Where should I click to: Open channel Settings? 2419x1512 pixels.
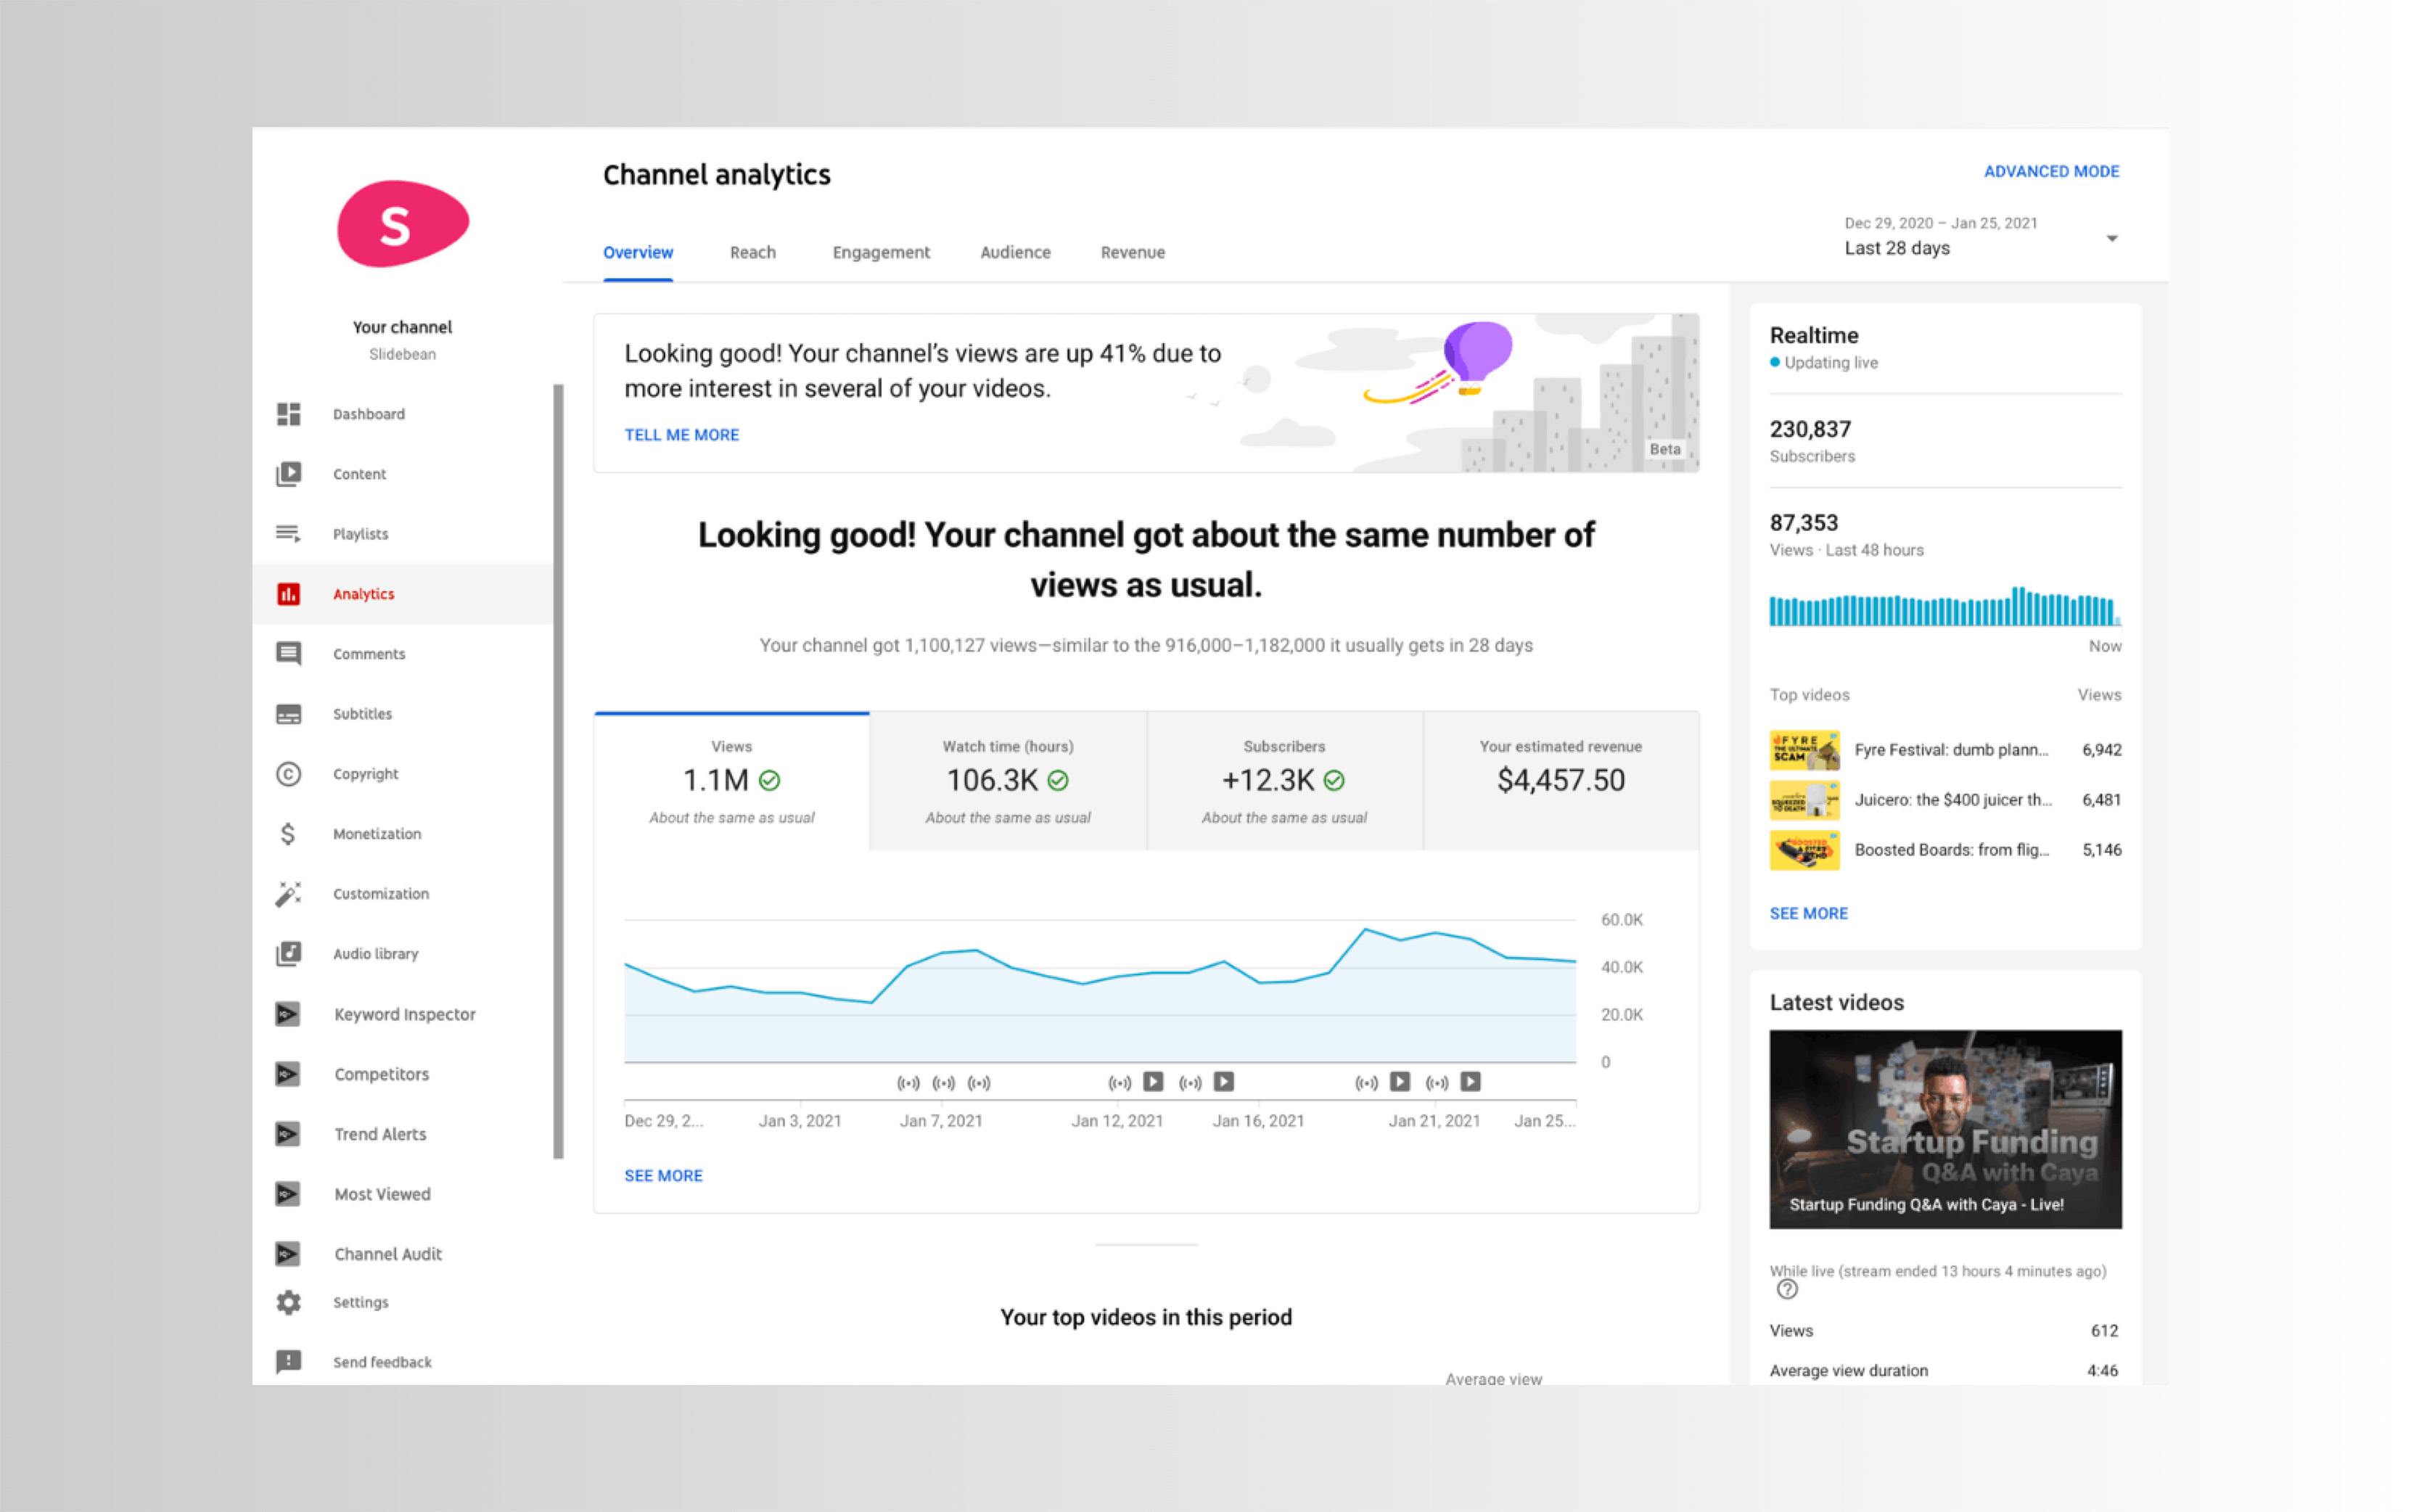[x=360, y=1301]
